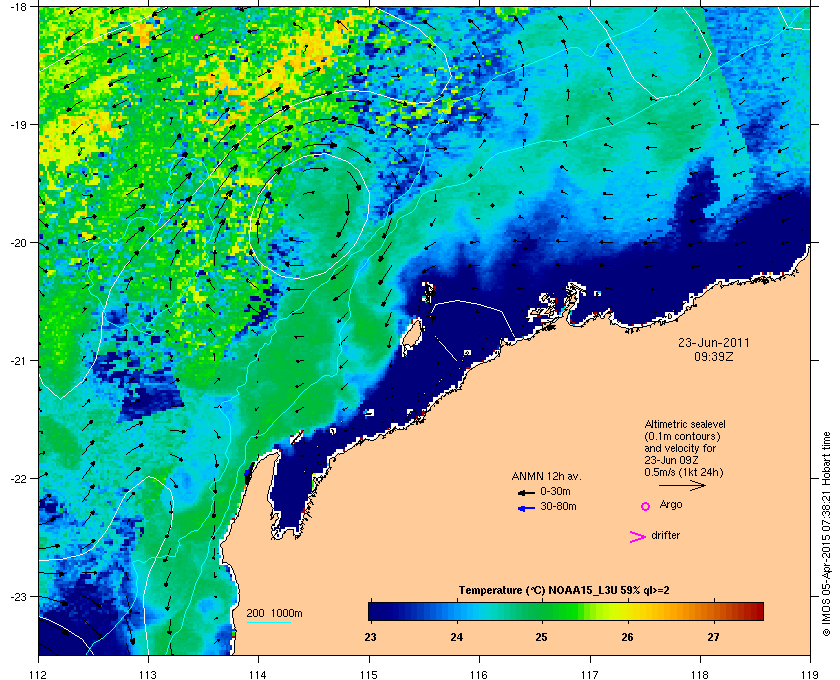Image resolution: width=840 pixels, height=680 pixels.
Task: Click the IMOS copyright timestamp text
Action: [826, 534]
